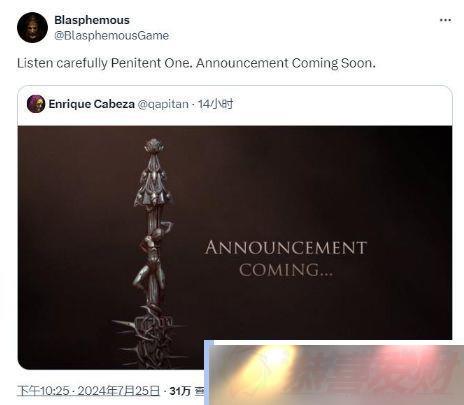The height and width of the screenshot is (405, 464).
Task: Open the @BlasphemousGame handle
Action: [111, 35]
